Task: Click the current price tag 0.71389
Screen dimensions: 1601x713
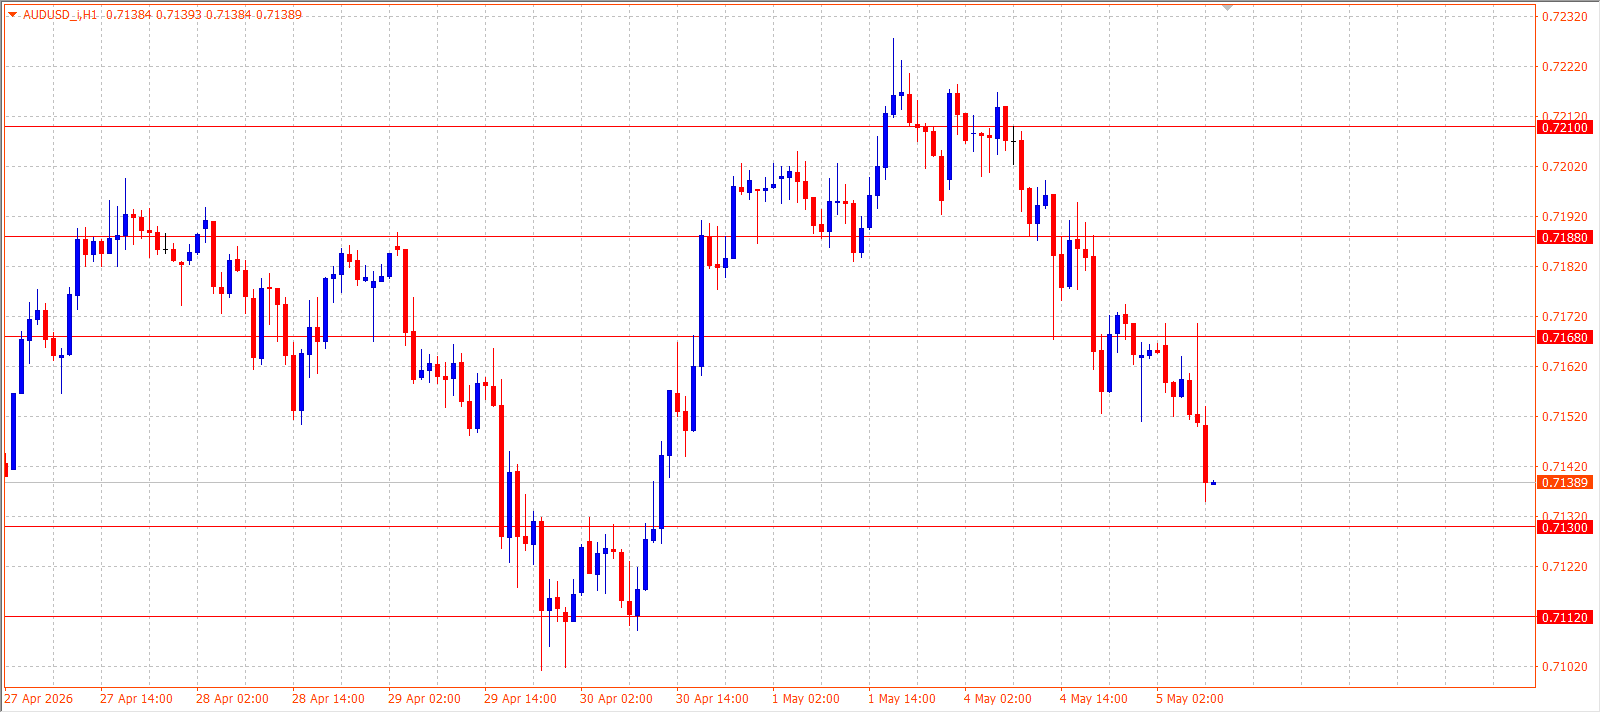Action: (1564, 483)
